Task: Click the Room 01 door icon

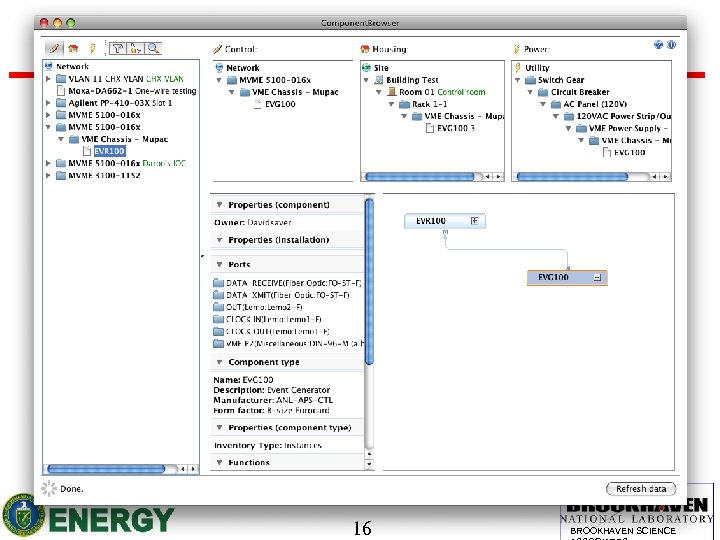Action: point(392,92)
